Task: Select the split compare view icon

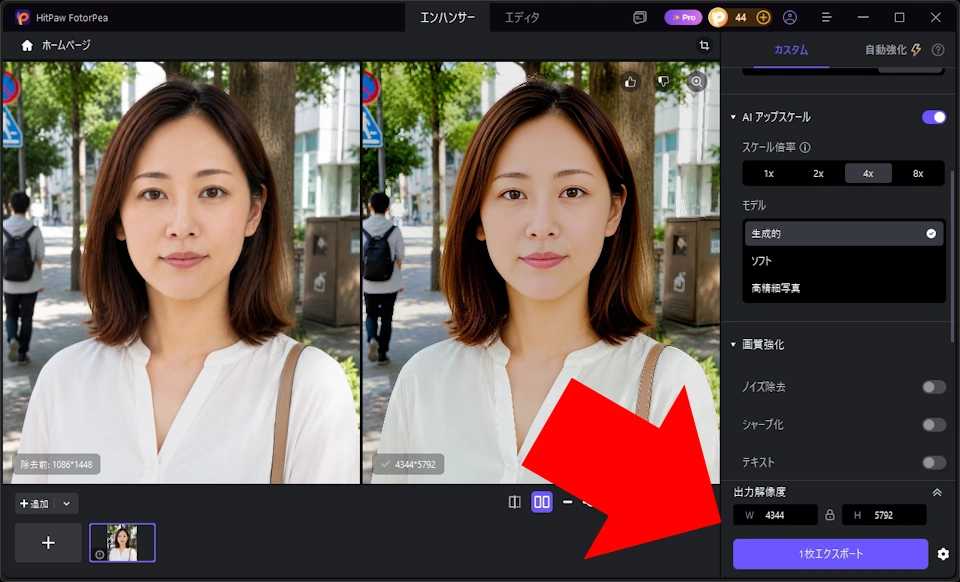Action: [515, 502]
